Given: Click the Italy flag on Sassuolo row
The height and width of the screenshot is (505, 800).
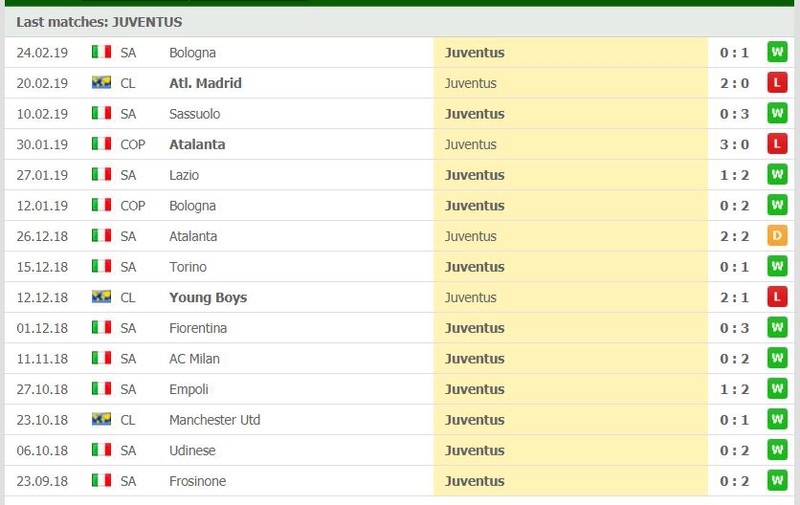Looking at the screenshot, I should 102,113.
